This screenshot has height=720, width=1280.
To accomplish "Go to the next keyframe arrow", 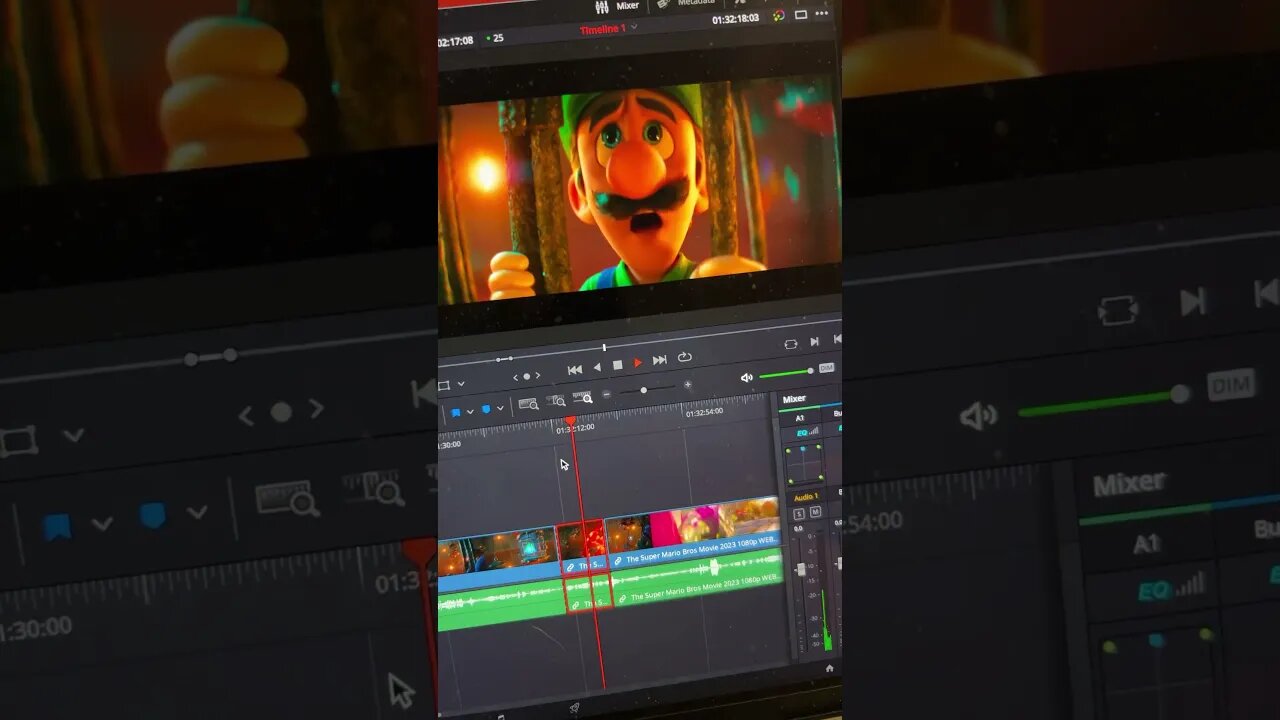I will coord(538,375).
